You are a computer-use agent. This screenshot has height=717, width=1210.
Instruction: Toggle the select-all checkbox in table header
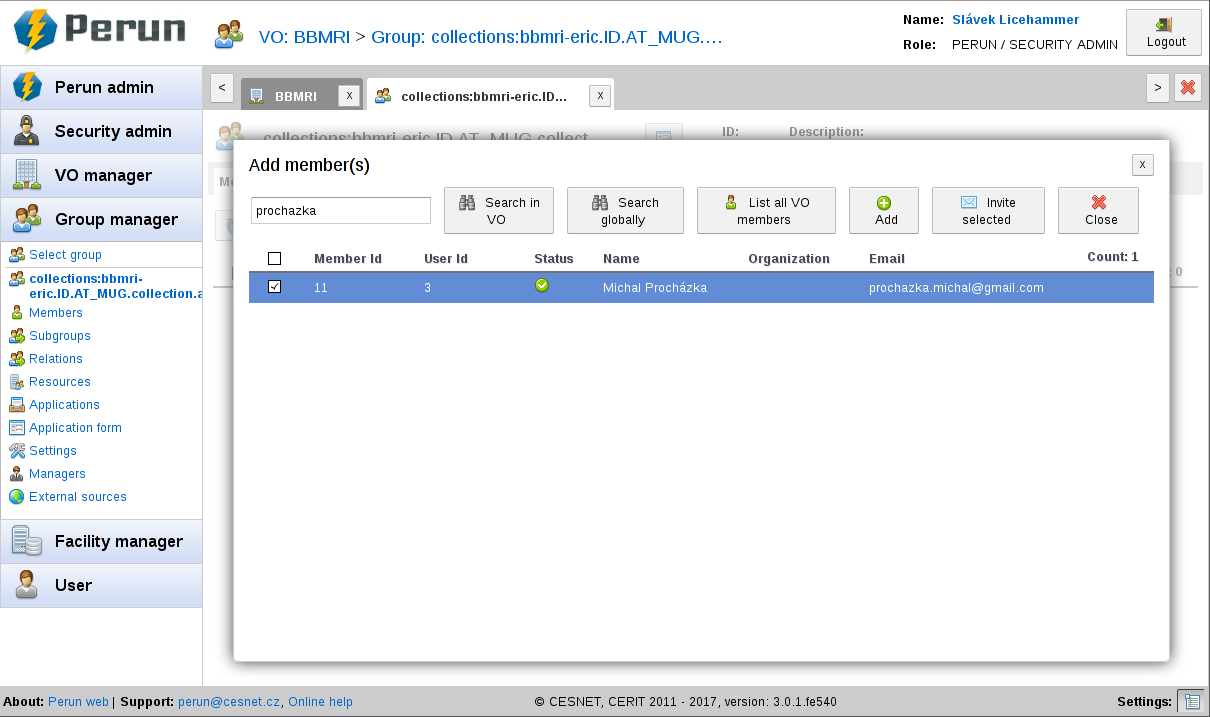tap(275, 259)
